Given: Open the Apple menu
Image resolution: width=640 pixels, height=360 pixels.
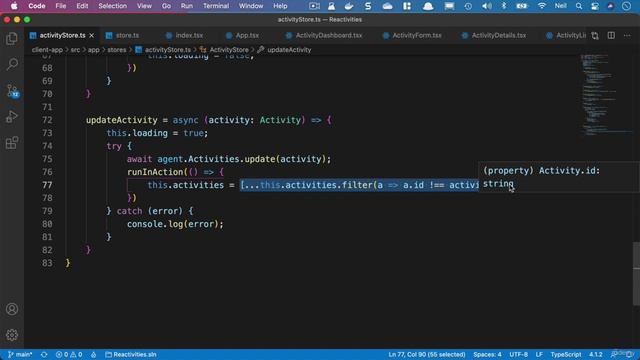Looking at the screenshot, I should pos(14,6).
